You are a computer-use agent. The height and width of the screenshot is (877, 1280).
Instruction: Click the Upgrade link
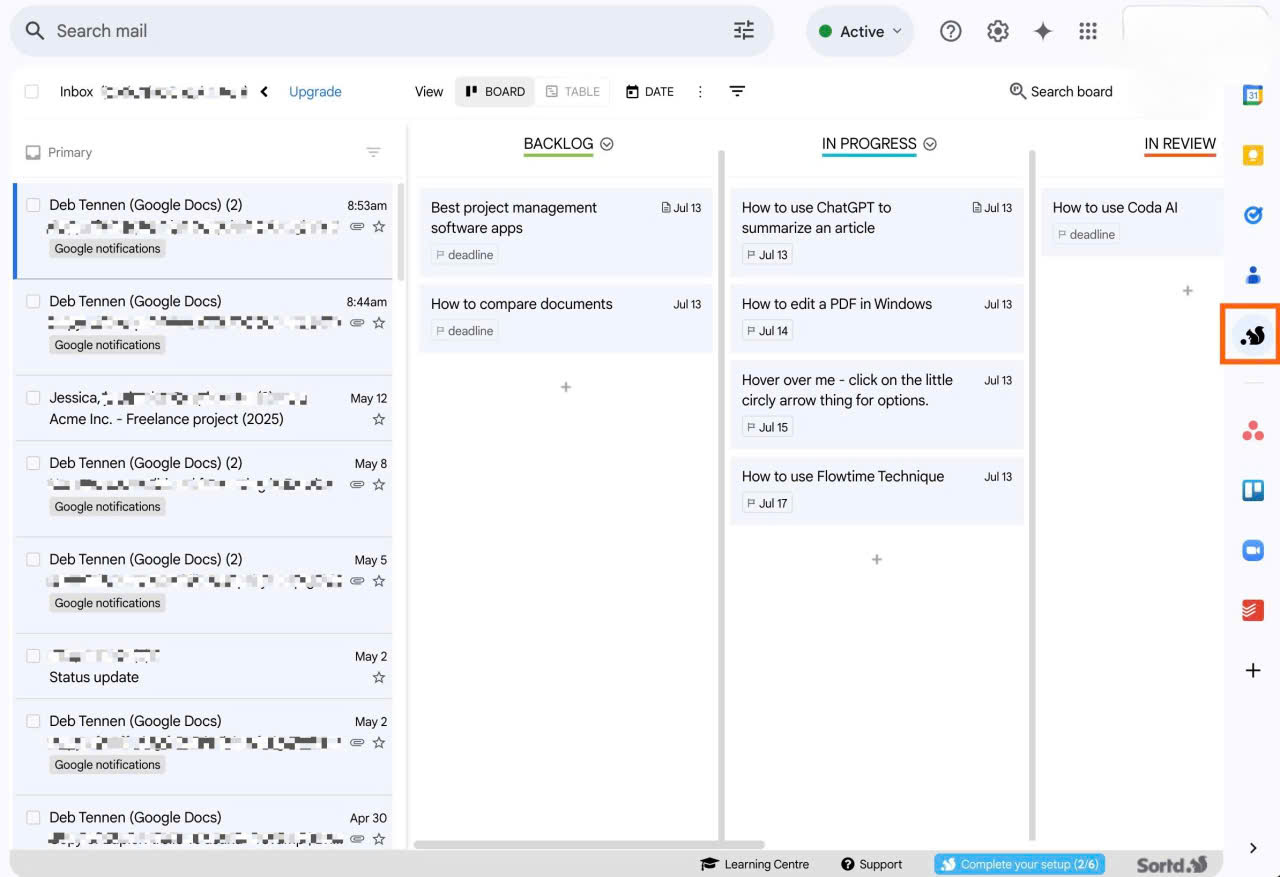tap(315, 91)
